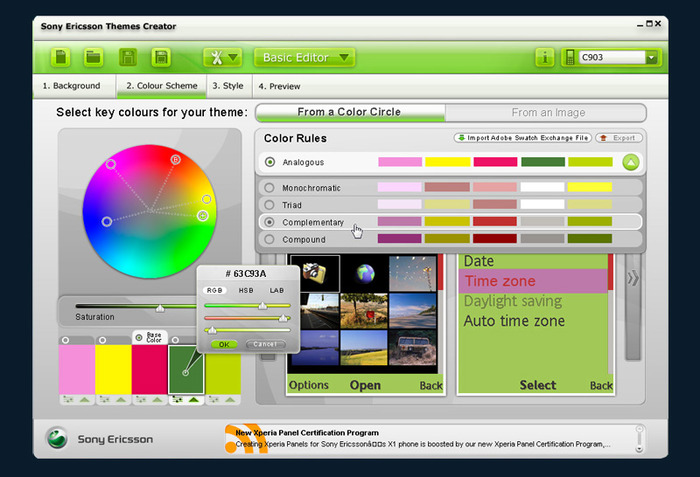700x477 pixels.
Task: Switch color popup to LAB mode
Action: click(276, 290)
